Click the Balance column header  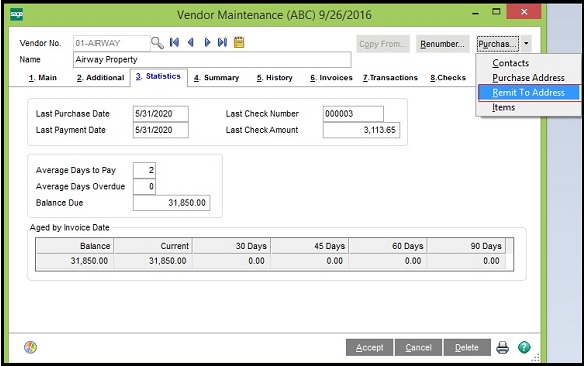(75, 246)
